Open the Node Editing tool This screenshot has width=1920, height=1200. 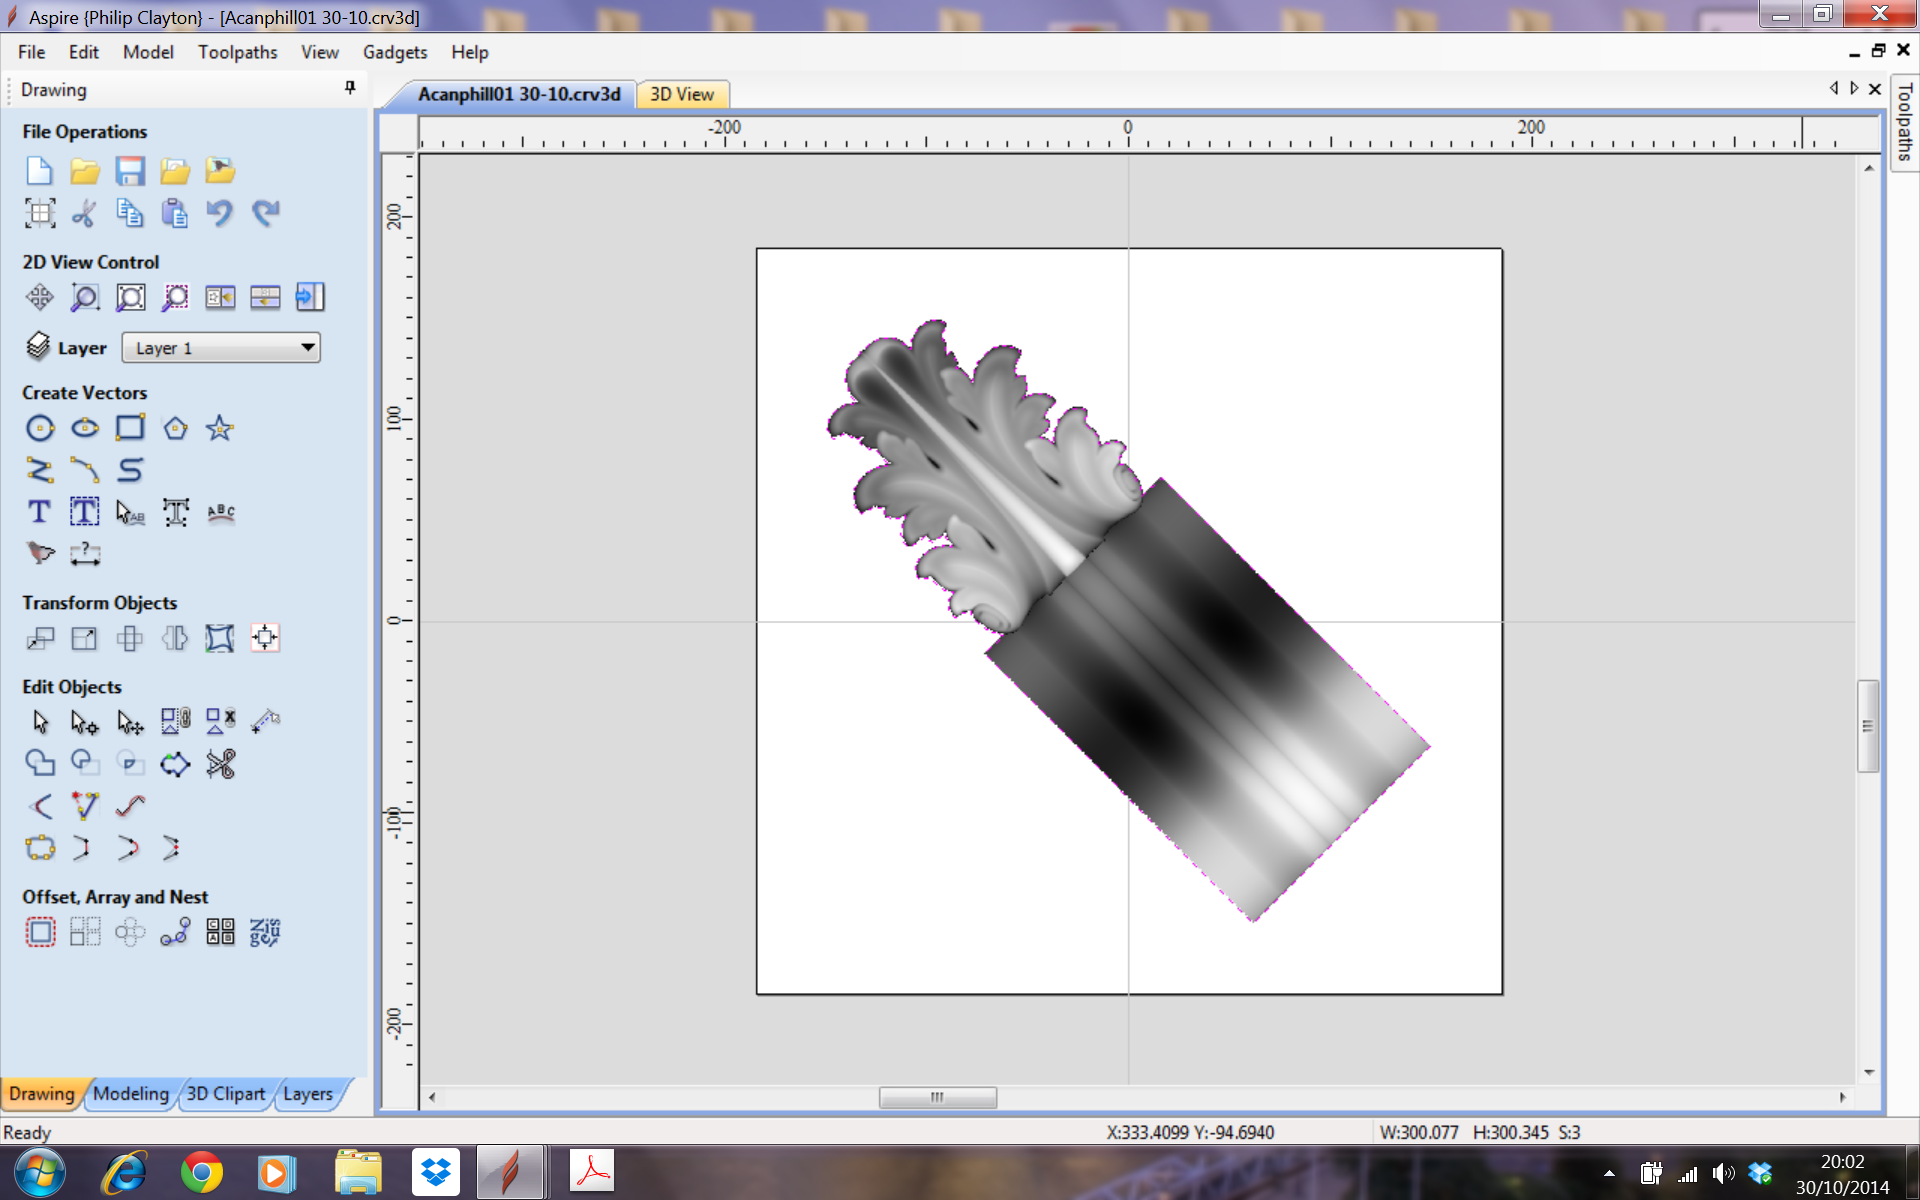(x=85, y=721)
